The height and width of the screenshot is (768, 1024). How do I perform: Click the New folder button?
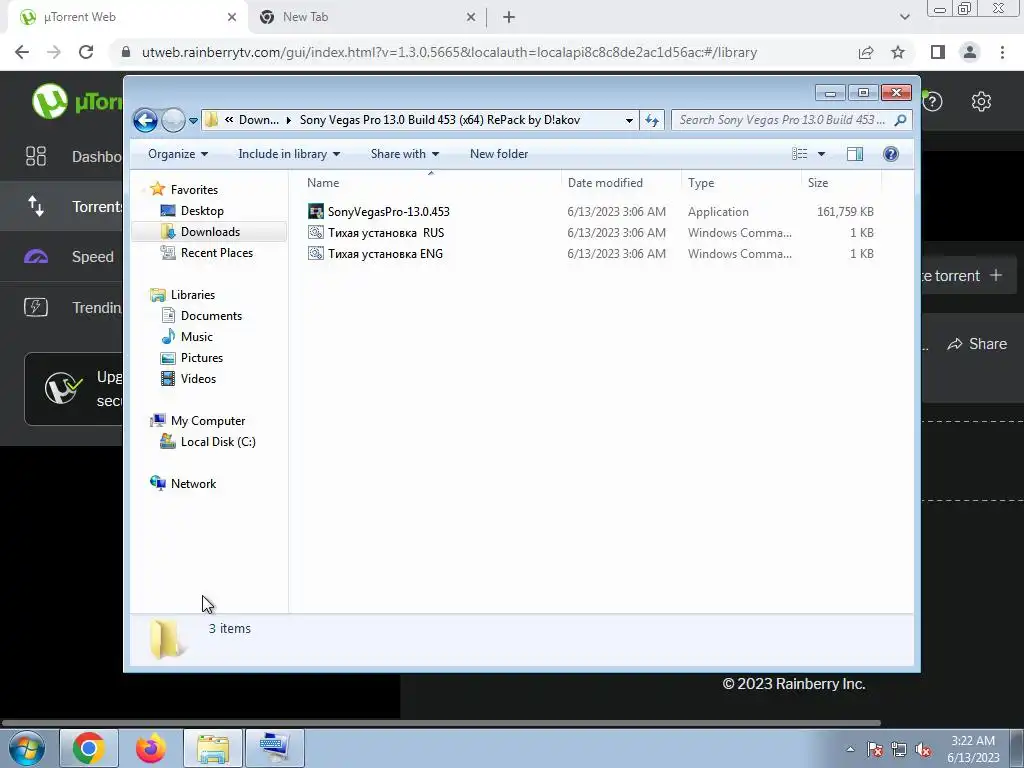[x=499, y=154]
